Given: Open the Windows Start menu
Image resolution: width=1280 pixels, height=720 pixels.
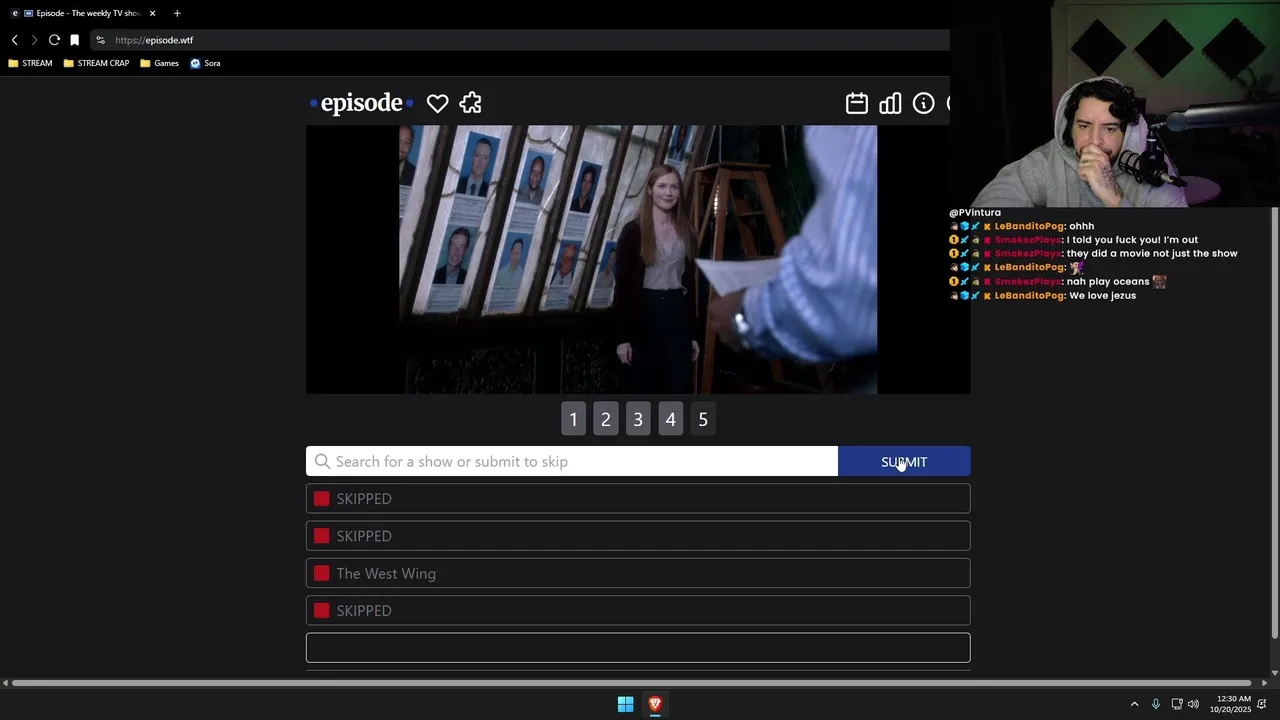Looking at the screenshot, I should tap(625, 704).
